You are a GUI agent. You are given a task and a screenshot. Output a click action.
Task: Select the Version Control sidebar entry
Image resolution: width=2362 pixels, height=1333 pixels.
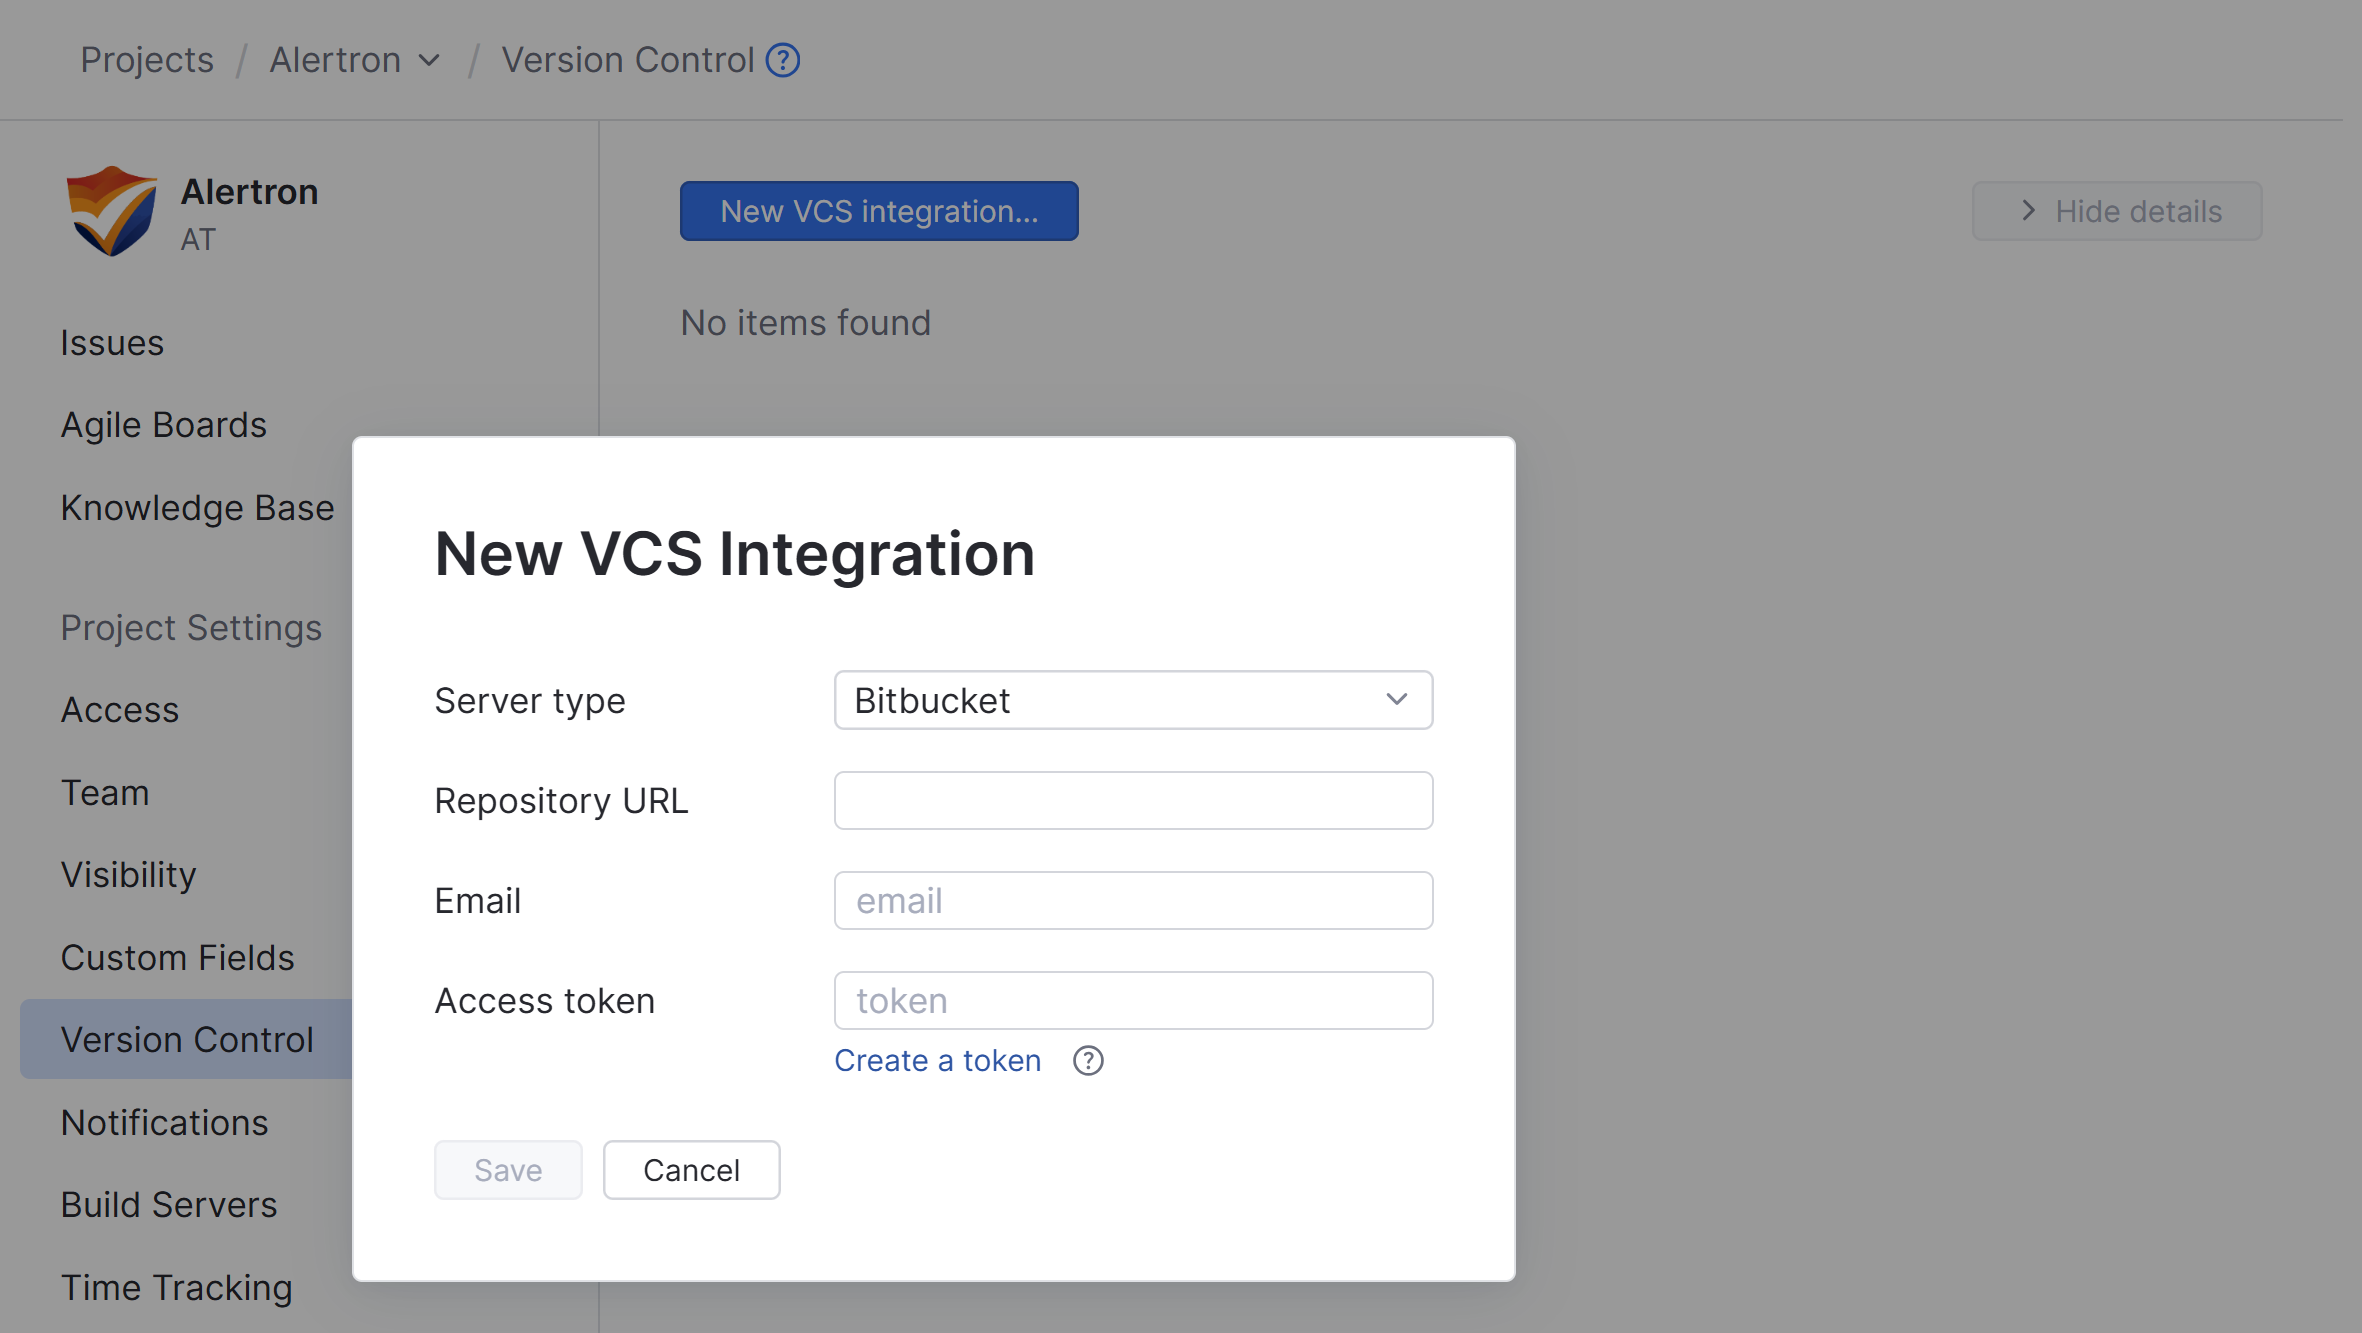tap(187, 1039)
